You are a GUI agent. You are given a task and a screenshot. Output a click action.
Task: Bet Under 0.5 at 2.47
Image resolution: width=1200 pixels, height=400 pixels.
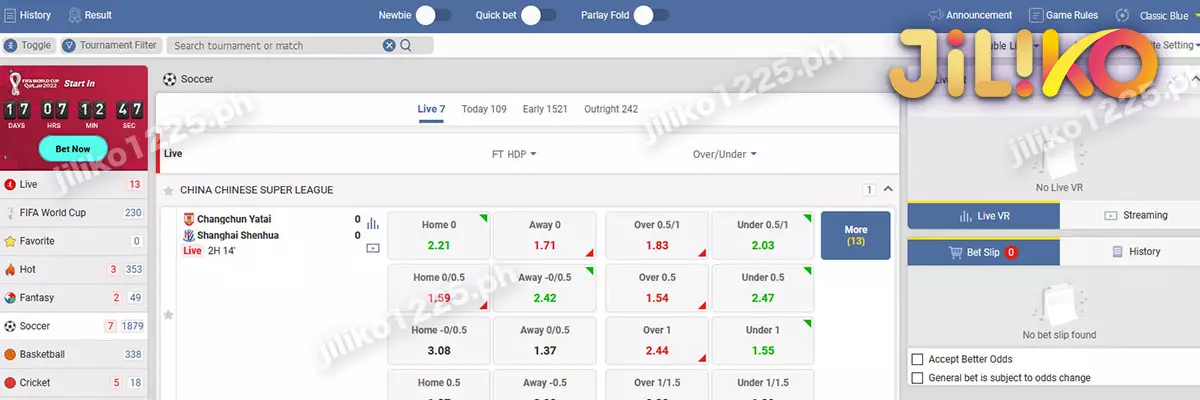pyautogui.click(x=763, y=288)
